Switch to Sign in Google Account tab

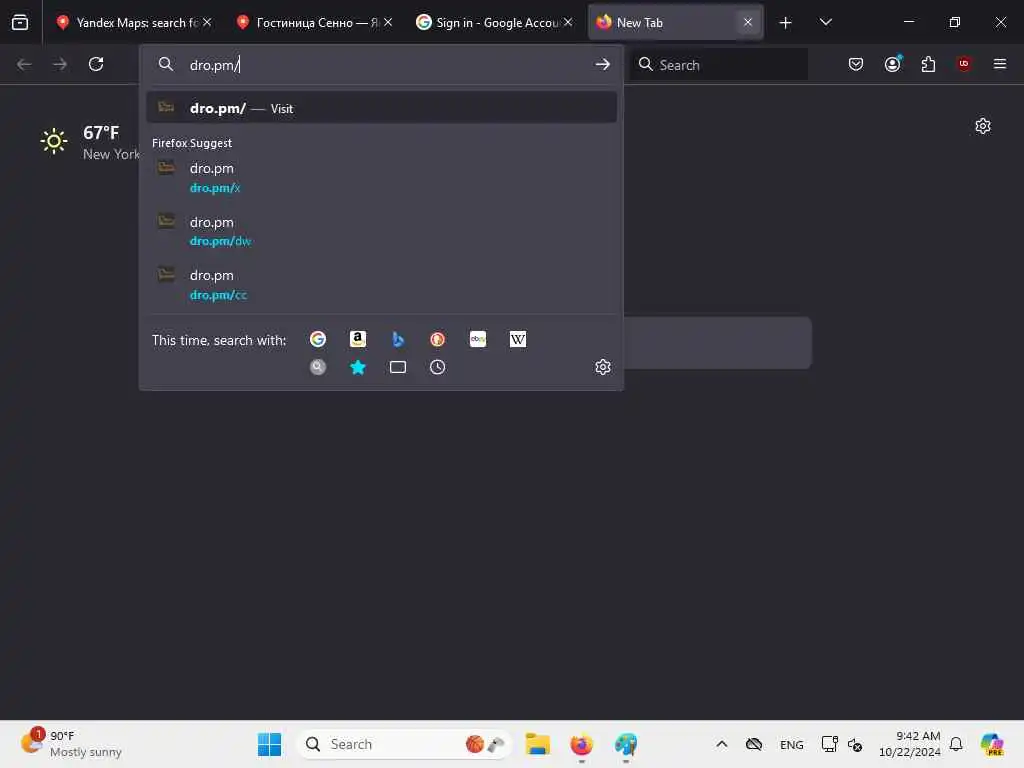point(494,22)
